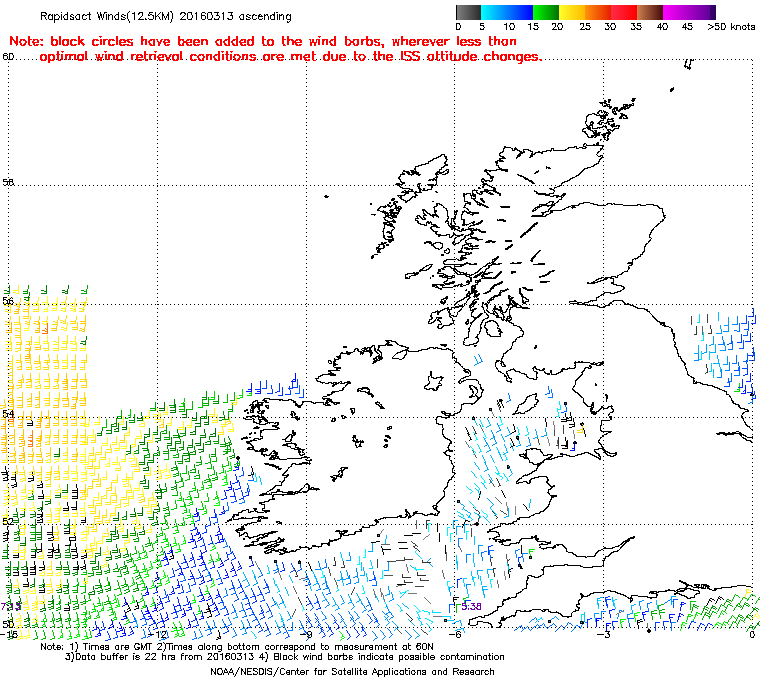Click the purple '7:33' swath time label
760x688 pixels.
pos(11,607)
